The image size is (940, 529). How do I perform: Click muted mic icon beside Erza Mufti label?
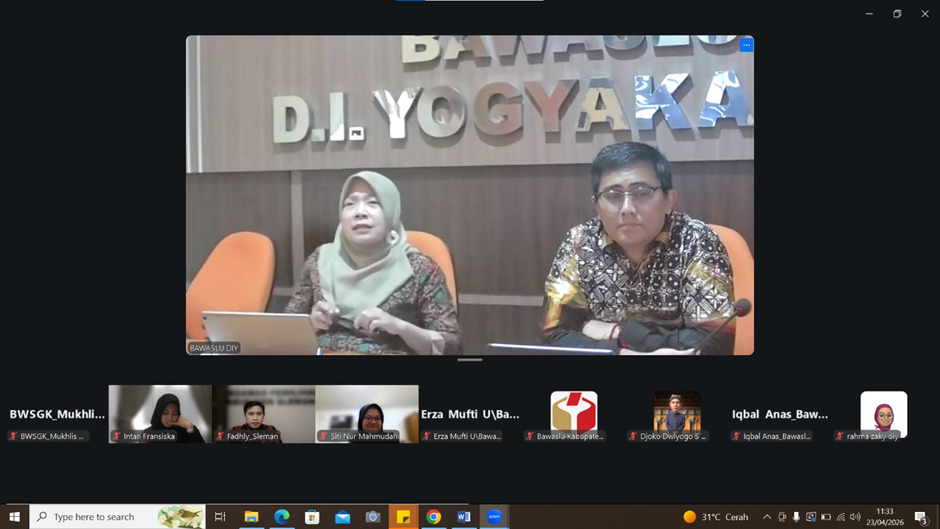[x=427, y=436]
